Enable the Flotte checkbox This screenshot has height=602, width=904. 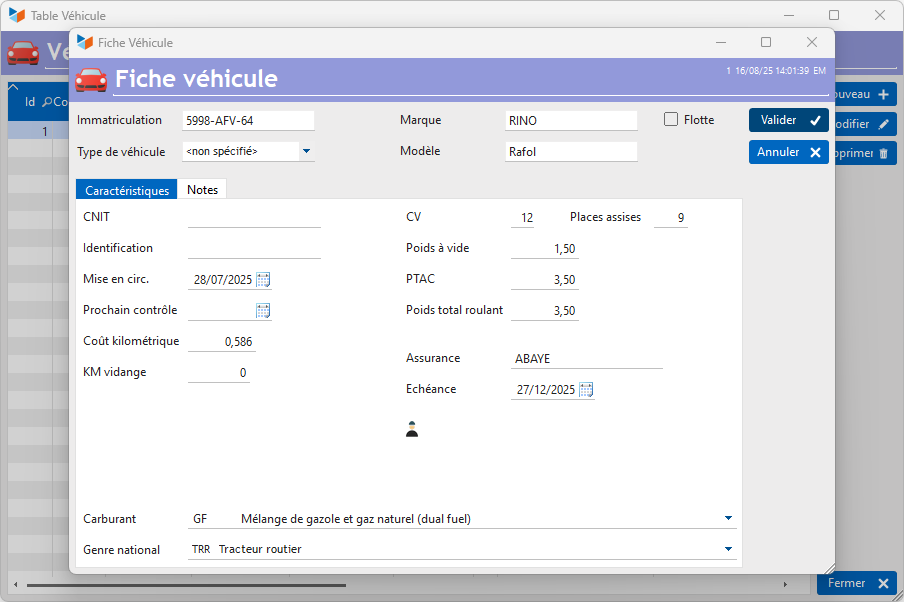coord(671,119)
